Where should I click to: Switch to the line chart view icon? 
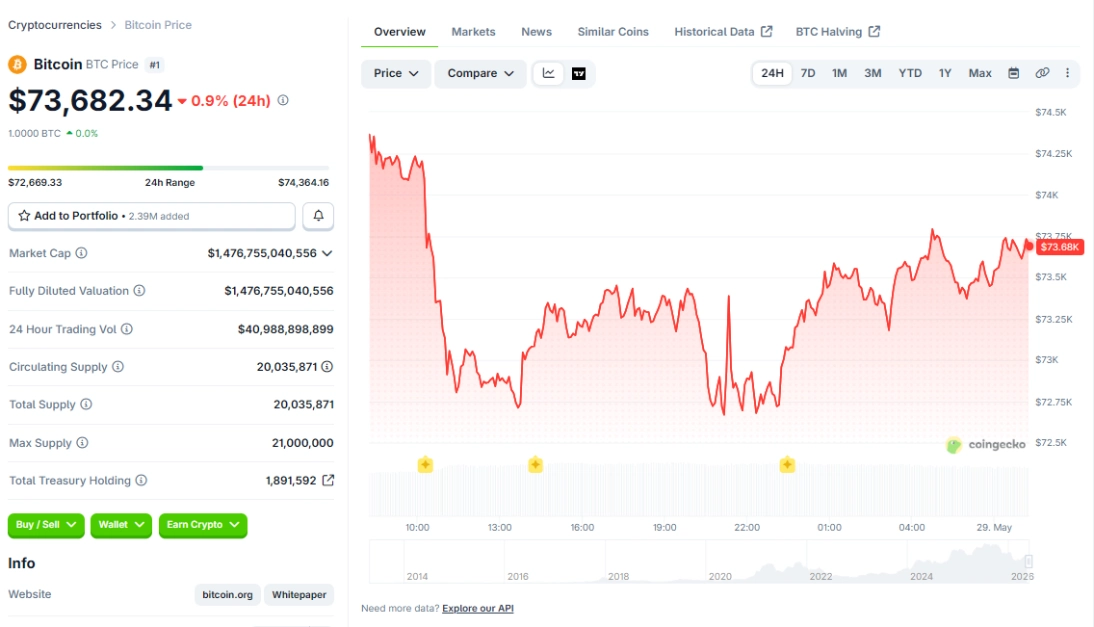pos(548,73)
